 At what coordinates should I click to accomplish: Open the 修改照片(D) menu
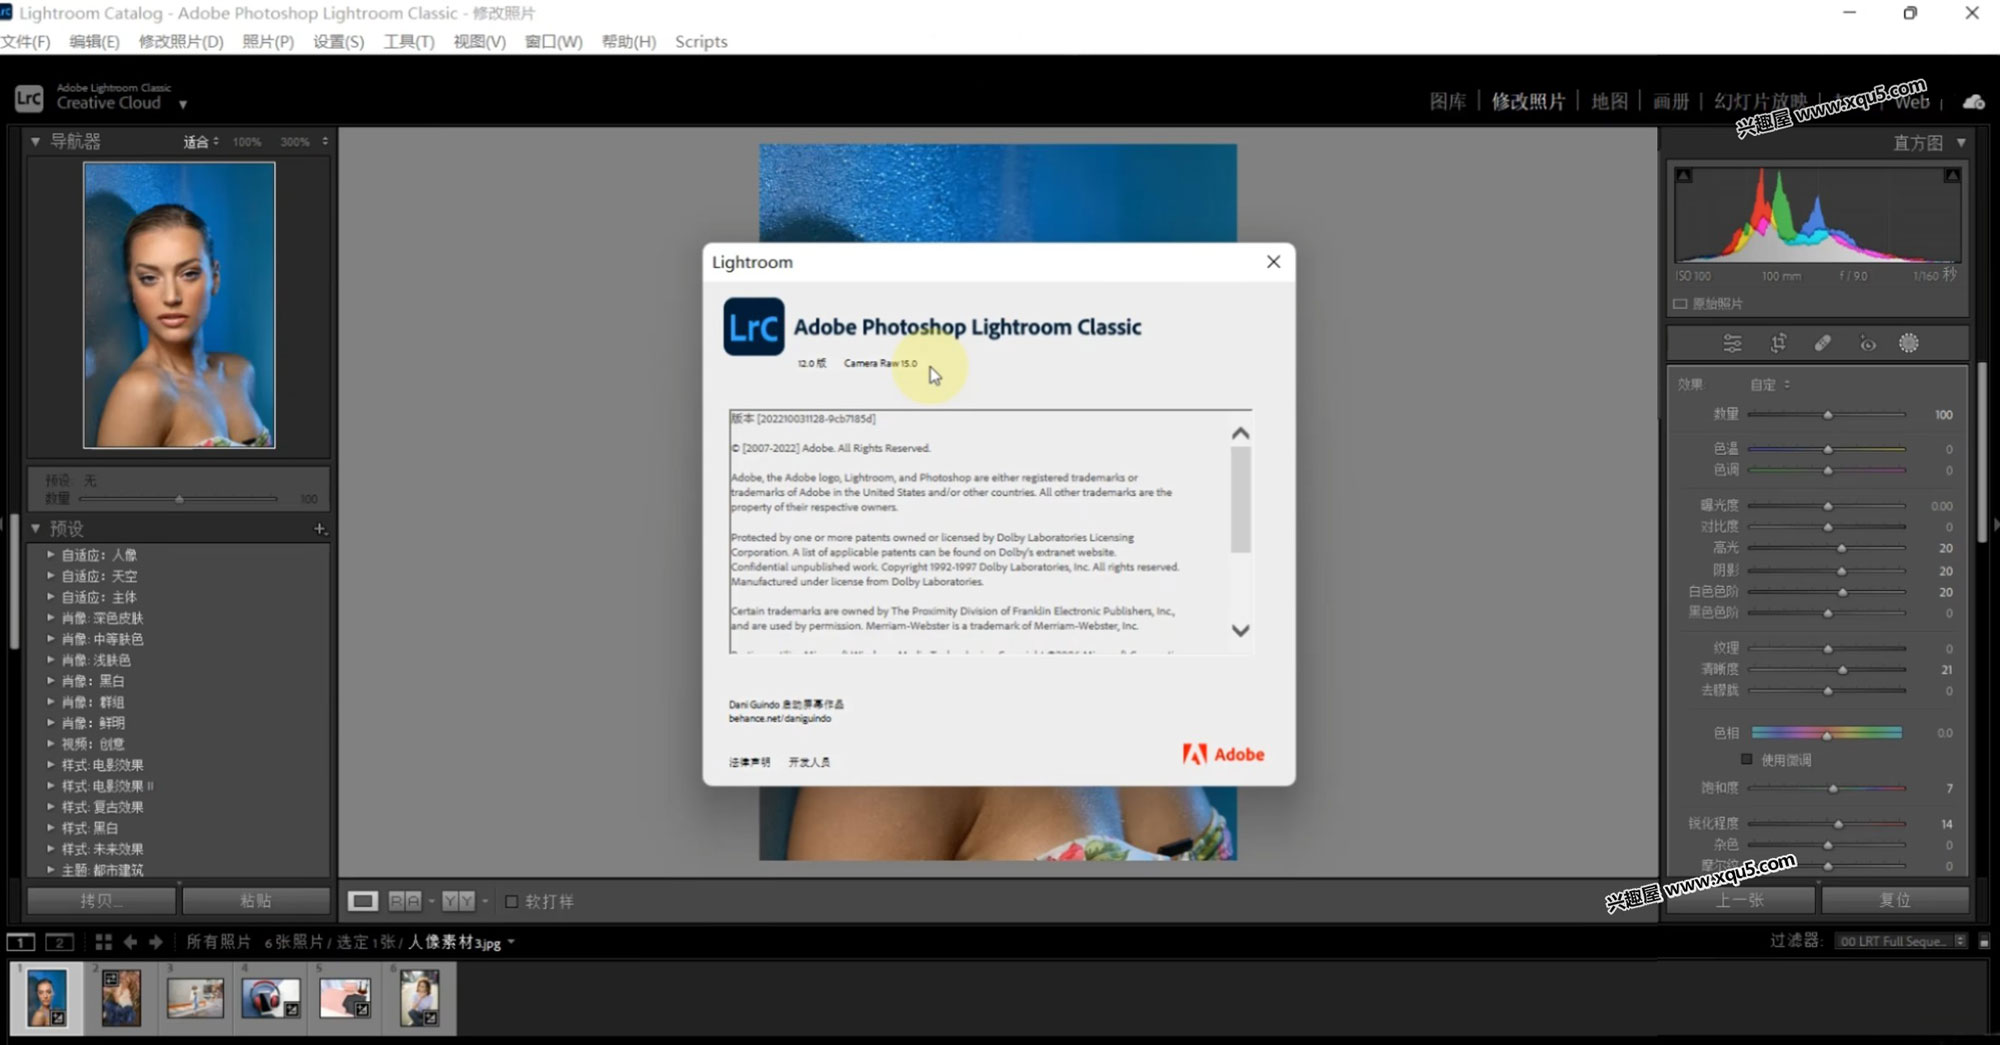click(x=181, y=41)
